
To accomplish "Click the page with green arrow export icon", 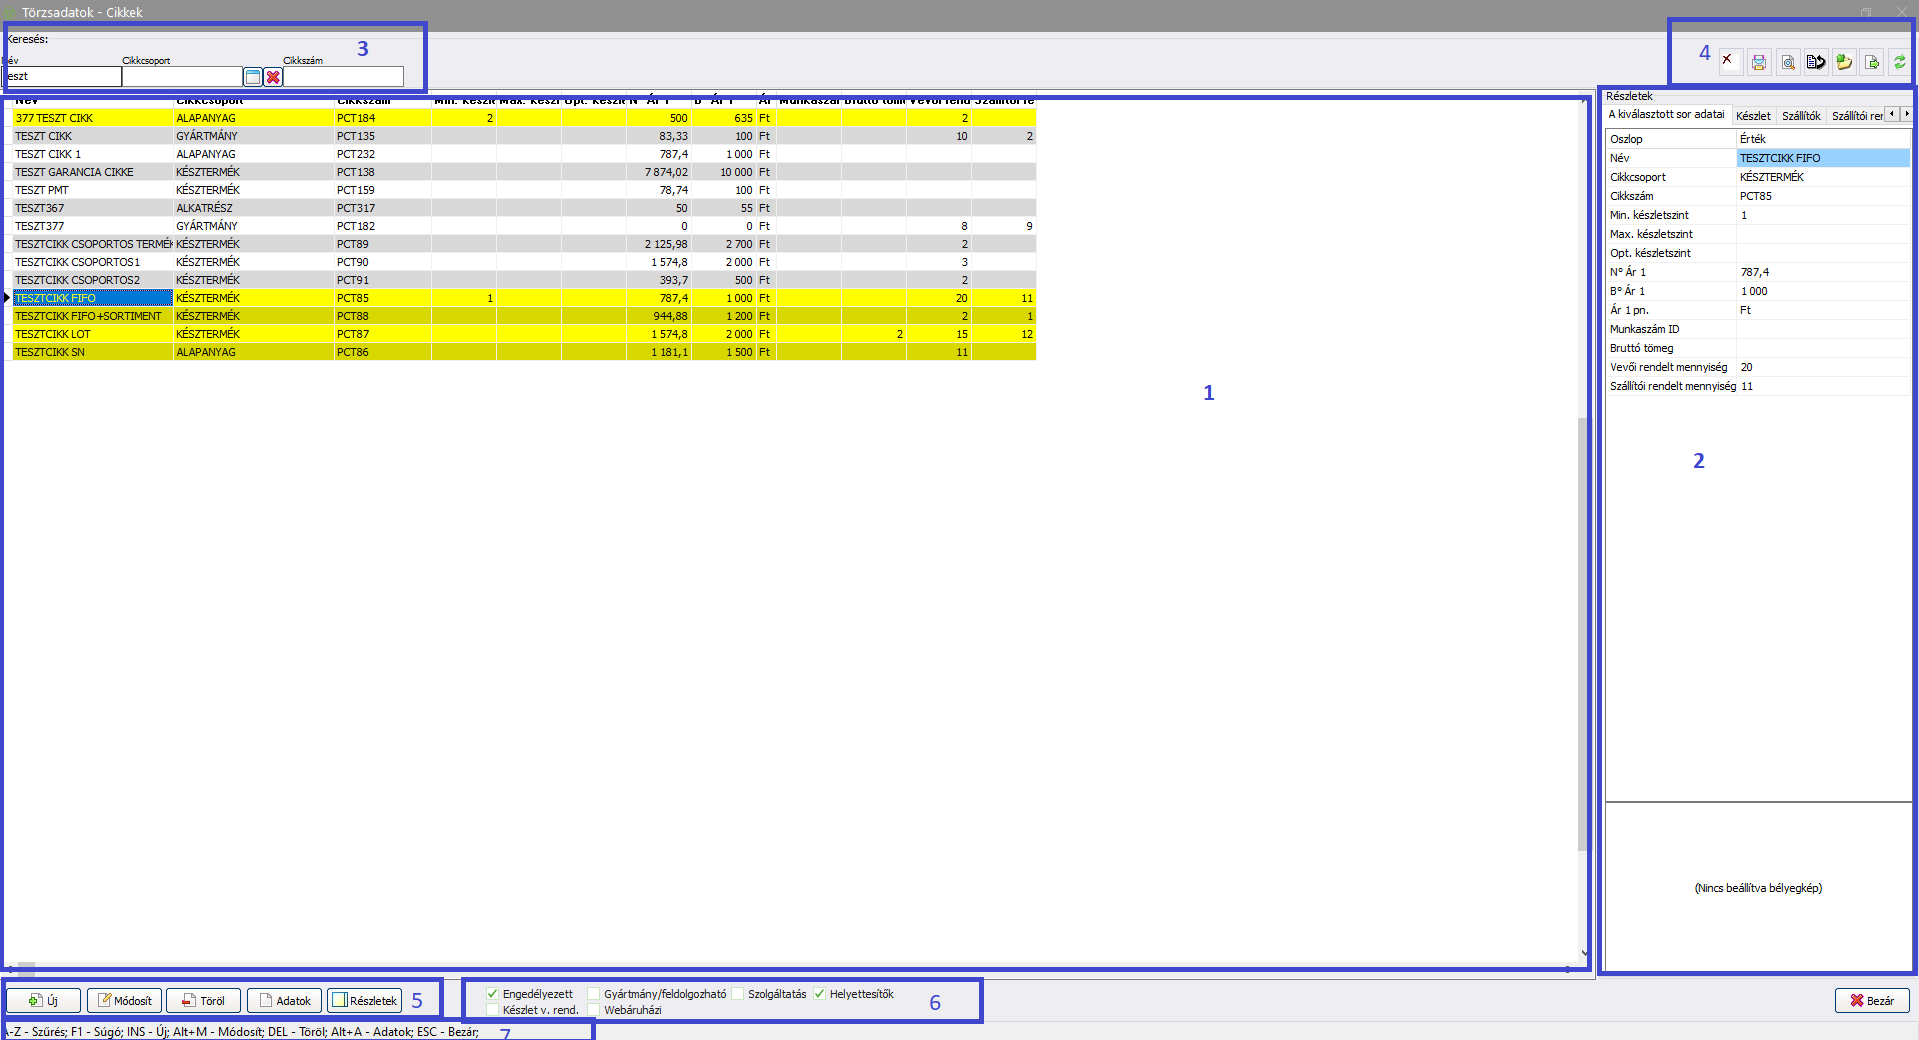I will (1872, 63).
